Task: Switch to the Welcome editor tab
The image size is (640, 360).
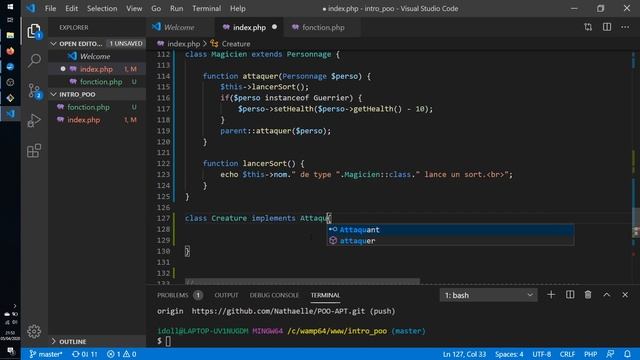Action: click(179, 27)
